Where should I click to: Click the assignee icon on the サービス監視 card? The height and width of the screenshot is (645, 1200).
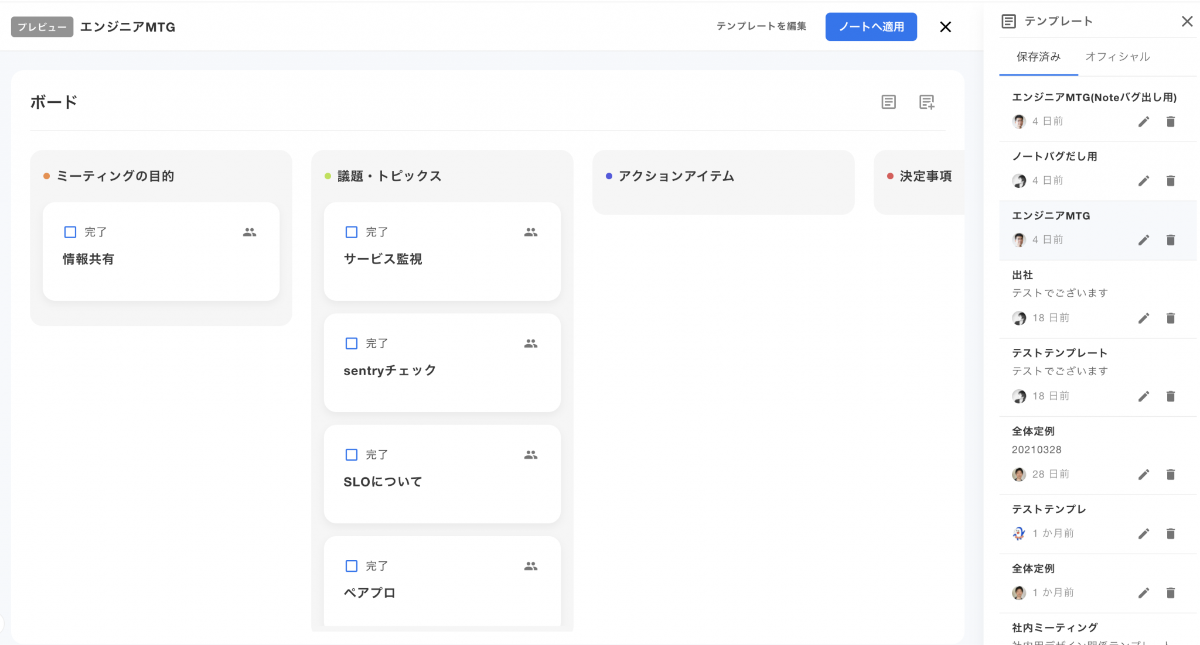click(x=530, y=232)
